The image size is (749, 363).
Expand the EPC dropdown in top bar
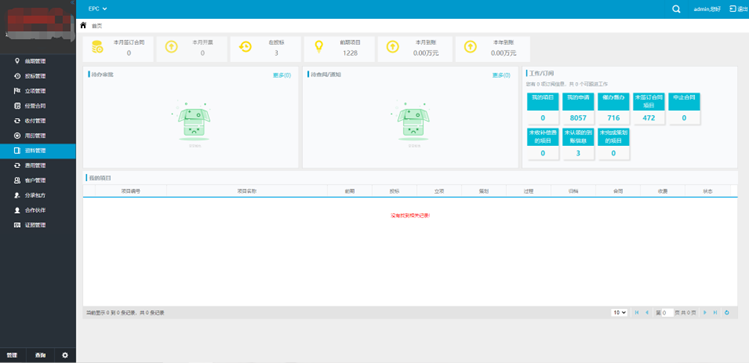pos(97,9)
